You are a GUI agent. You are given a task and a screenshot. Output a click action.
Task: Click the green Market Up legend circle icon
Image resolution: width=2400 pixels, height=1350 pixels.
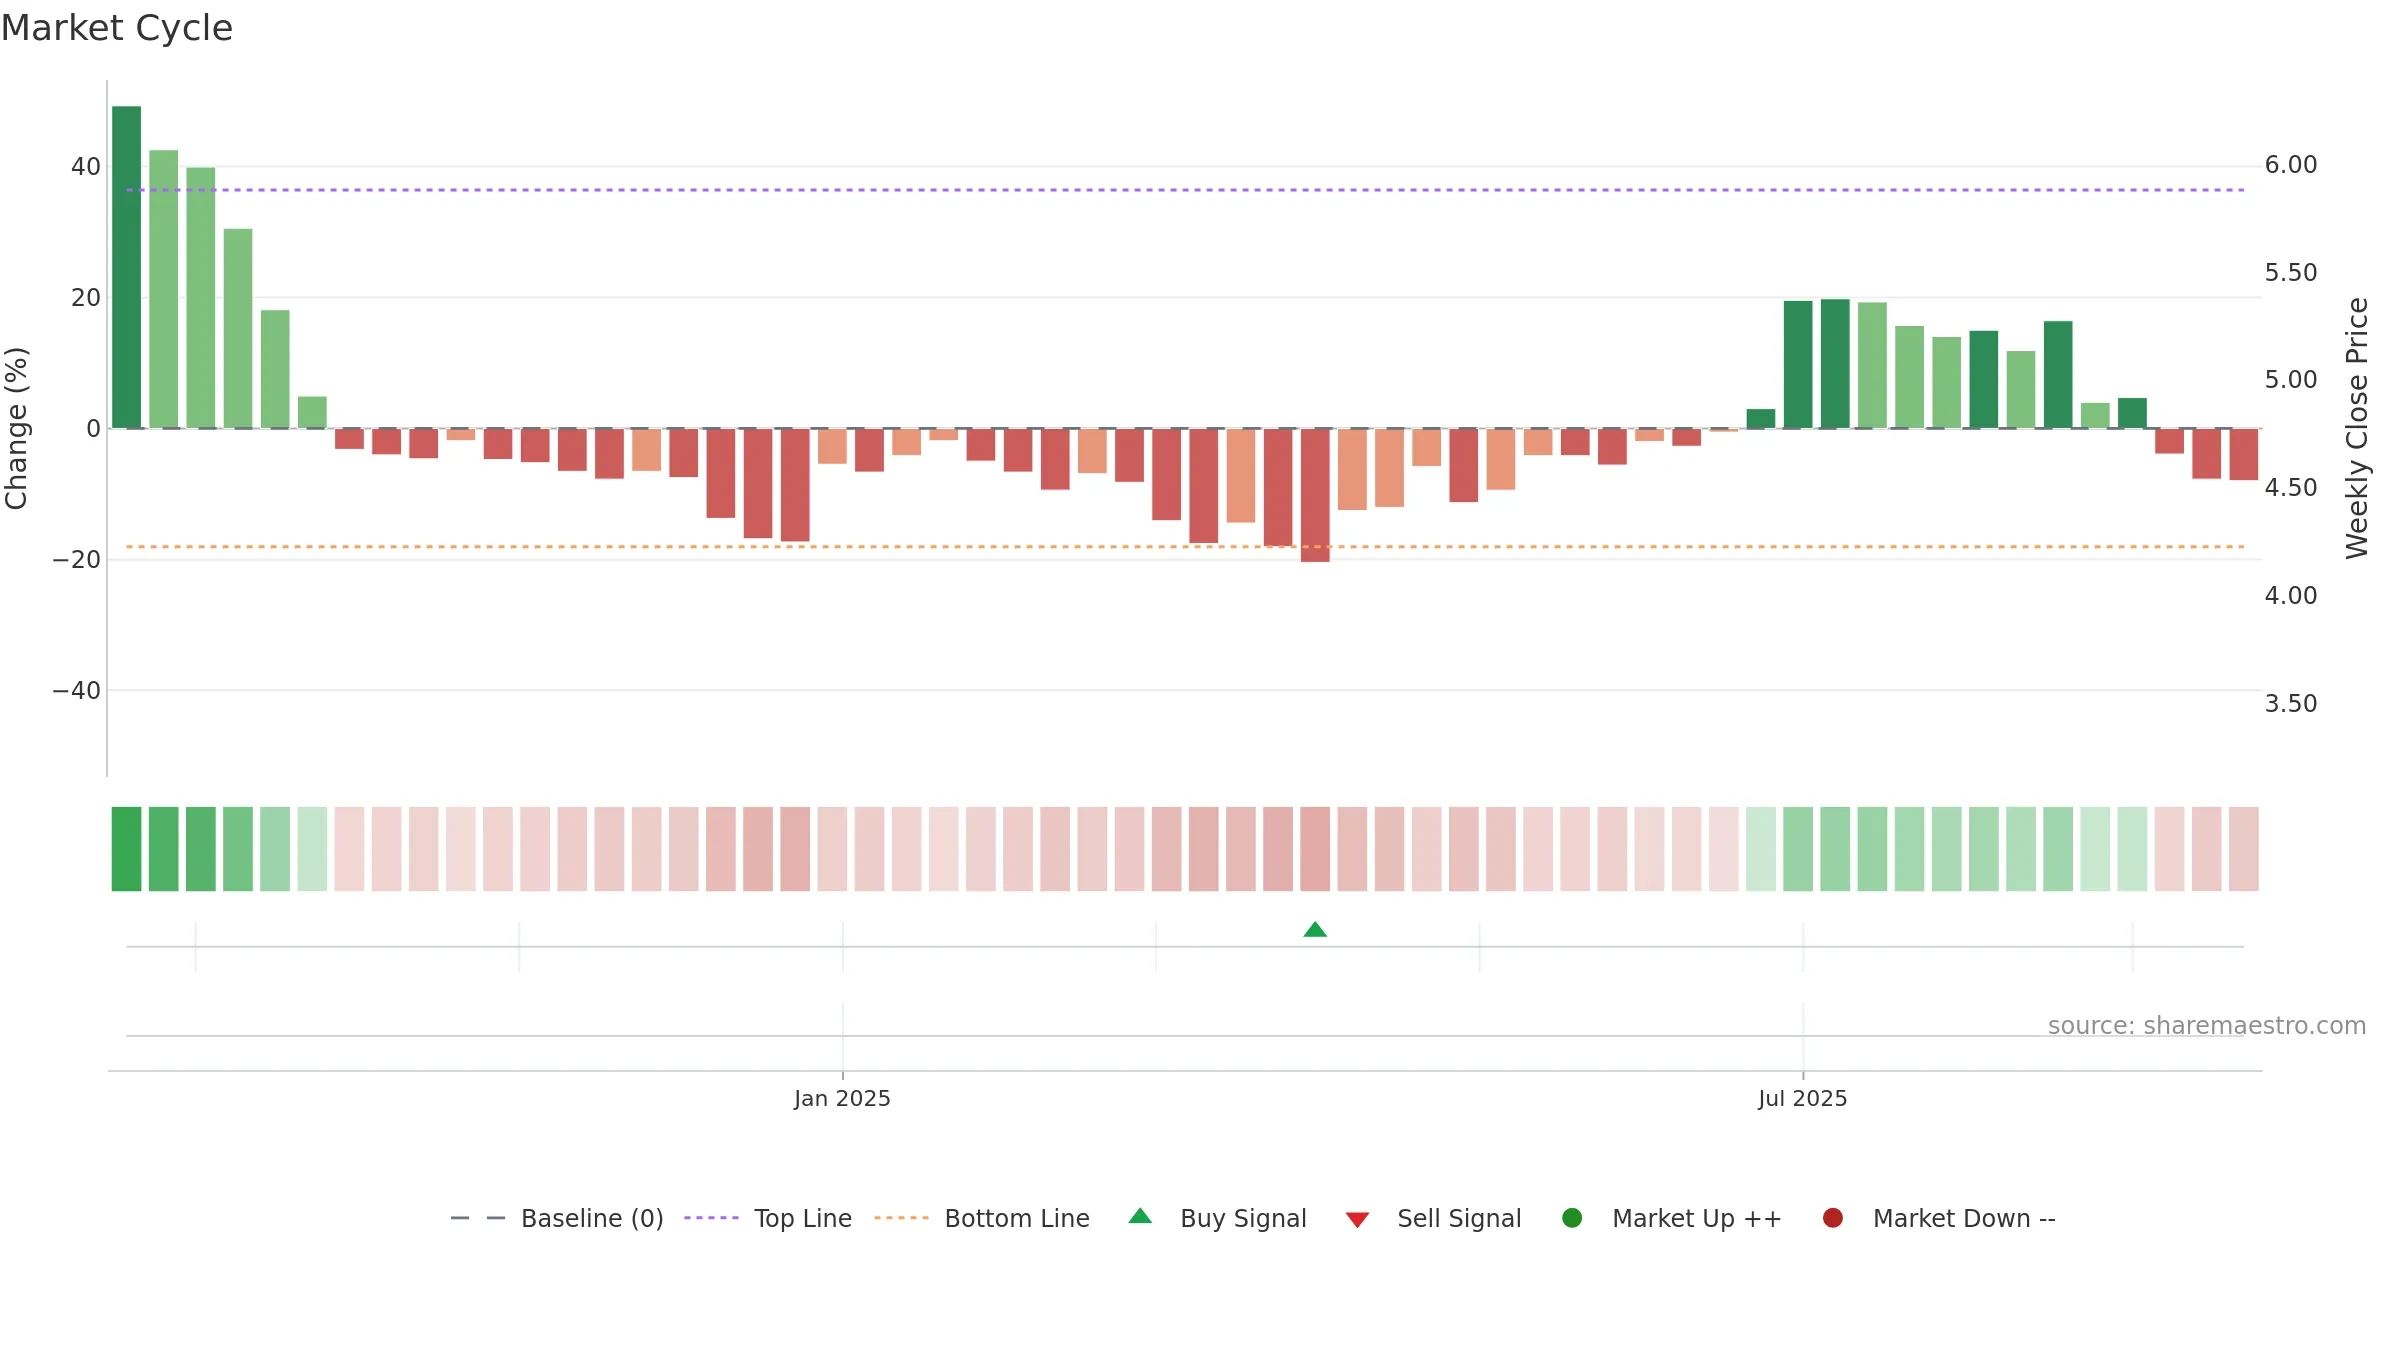point(1572,1218)
